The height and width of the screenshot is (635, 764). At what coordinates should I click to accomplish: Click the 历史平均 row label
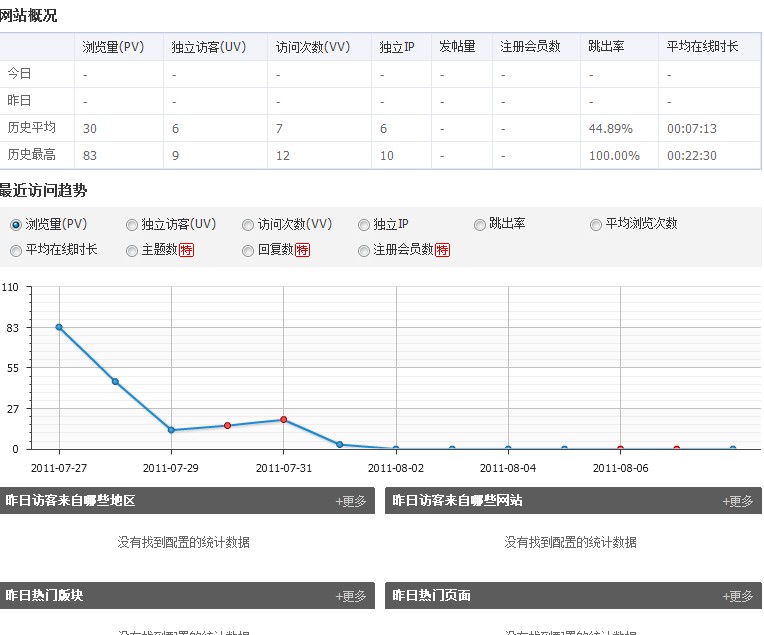point(31,128)
